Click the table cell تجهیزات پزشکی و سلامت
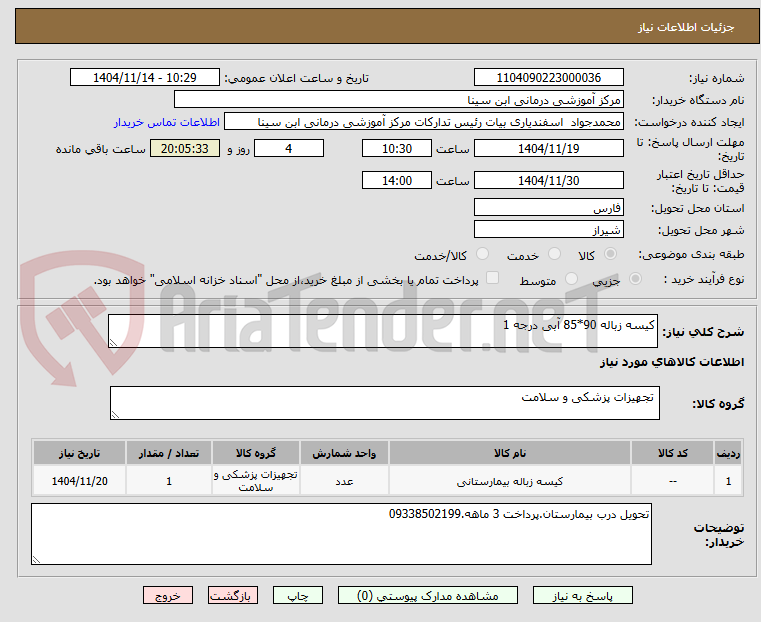761x622 pixels. click(256, 481)
